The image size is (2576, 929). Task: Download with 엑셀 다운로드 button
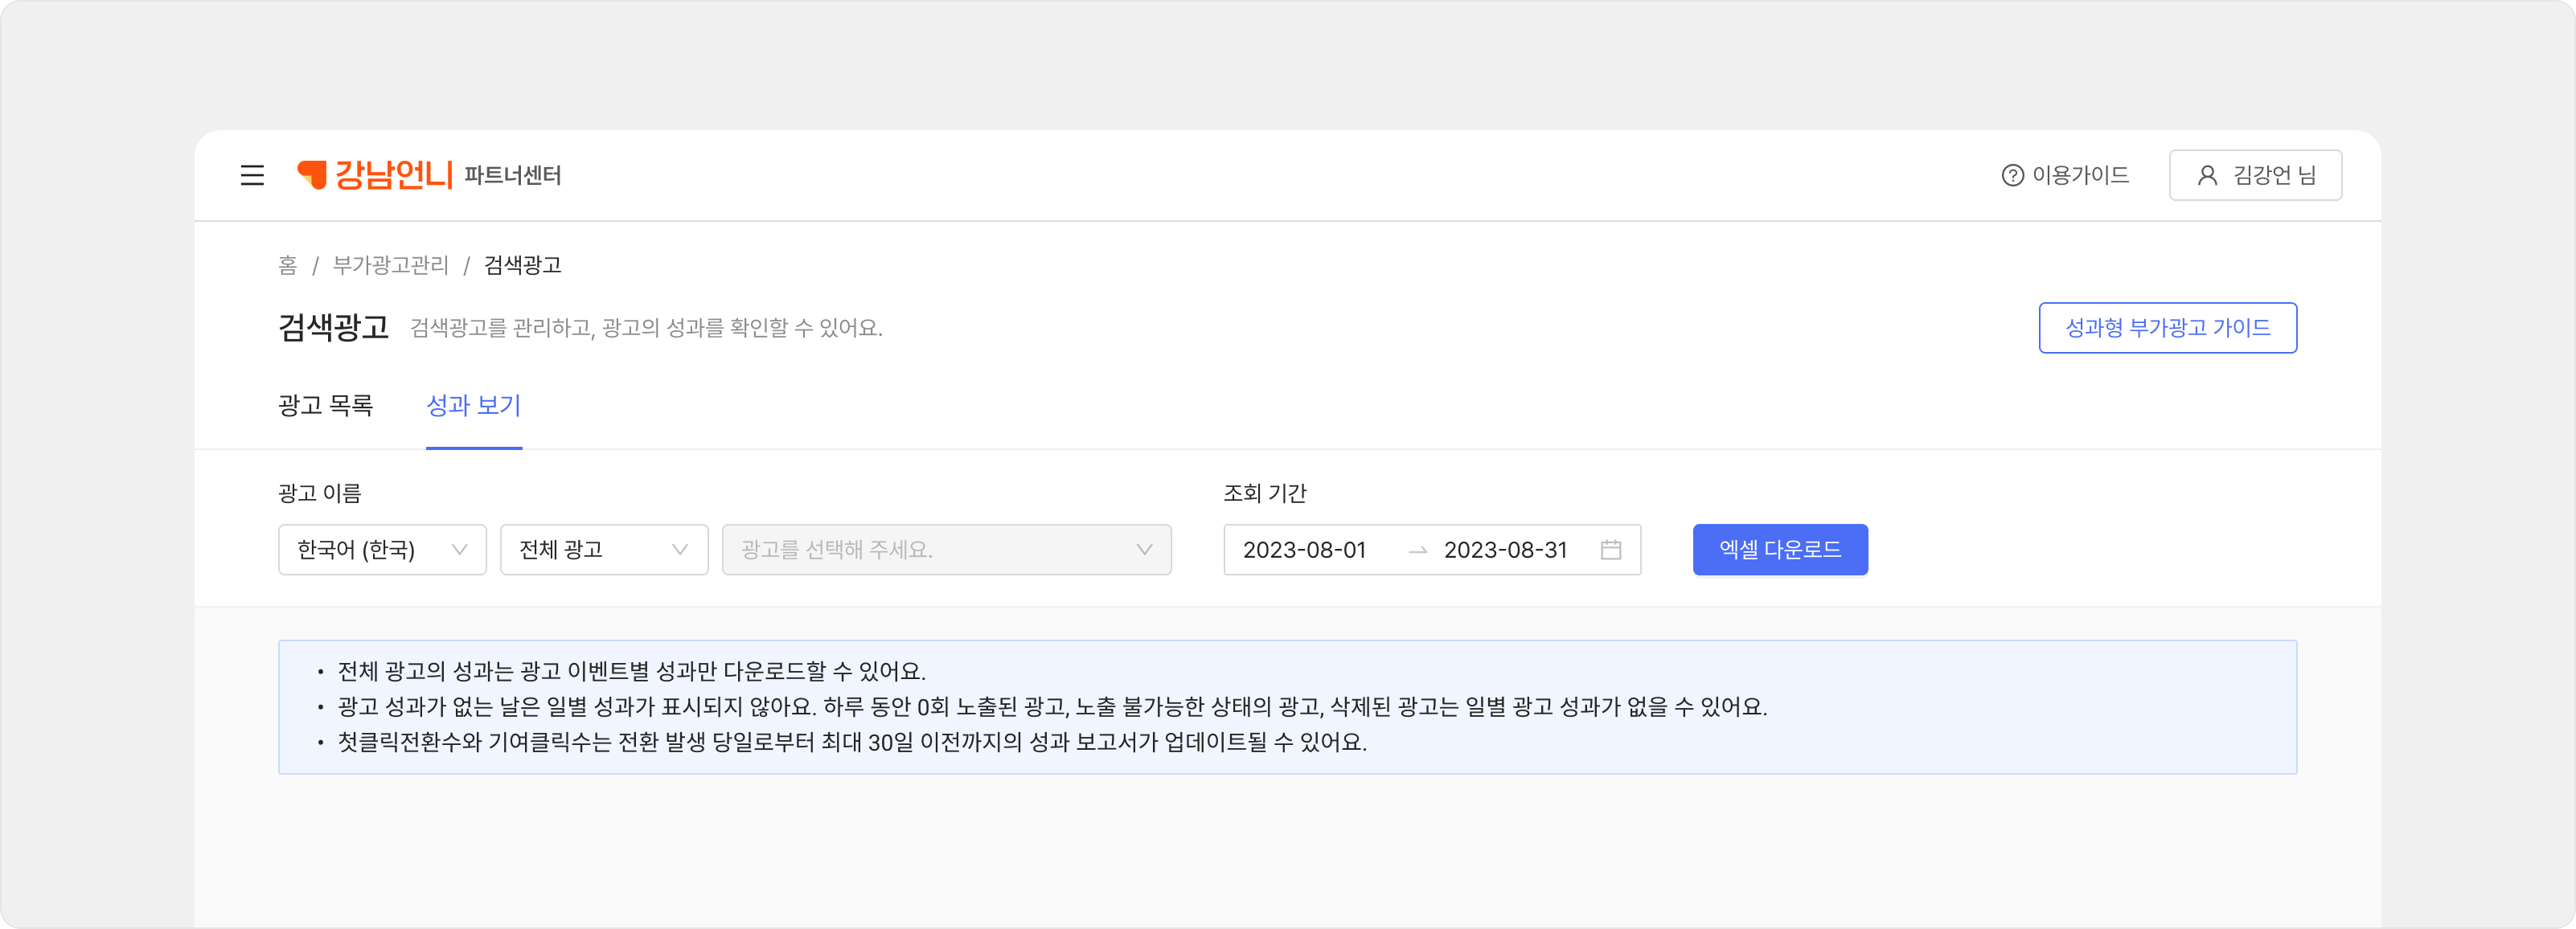pyautogui.click(x=1780, y=550)
